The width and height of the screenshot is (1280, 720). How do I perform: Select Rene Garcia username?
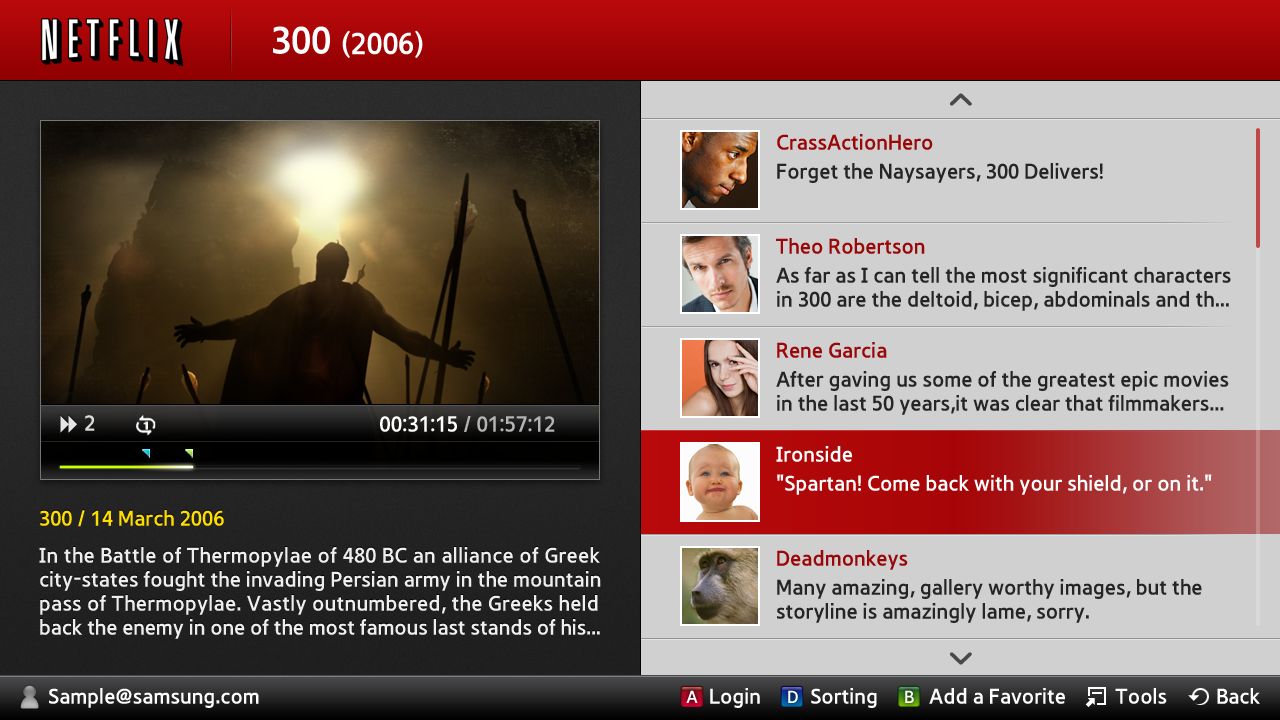coord(831,351)
